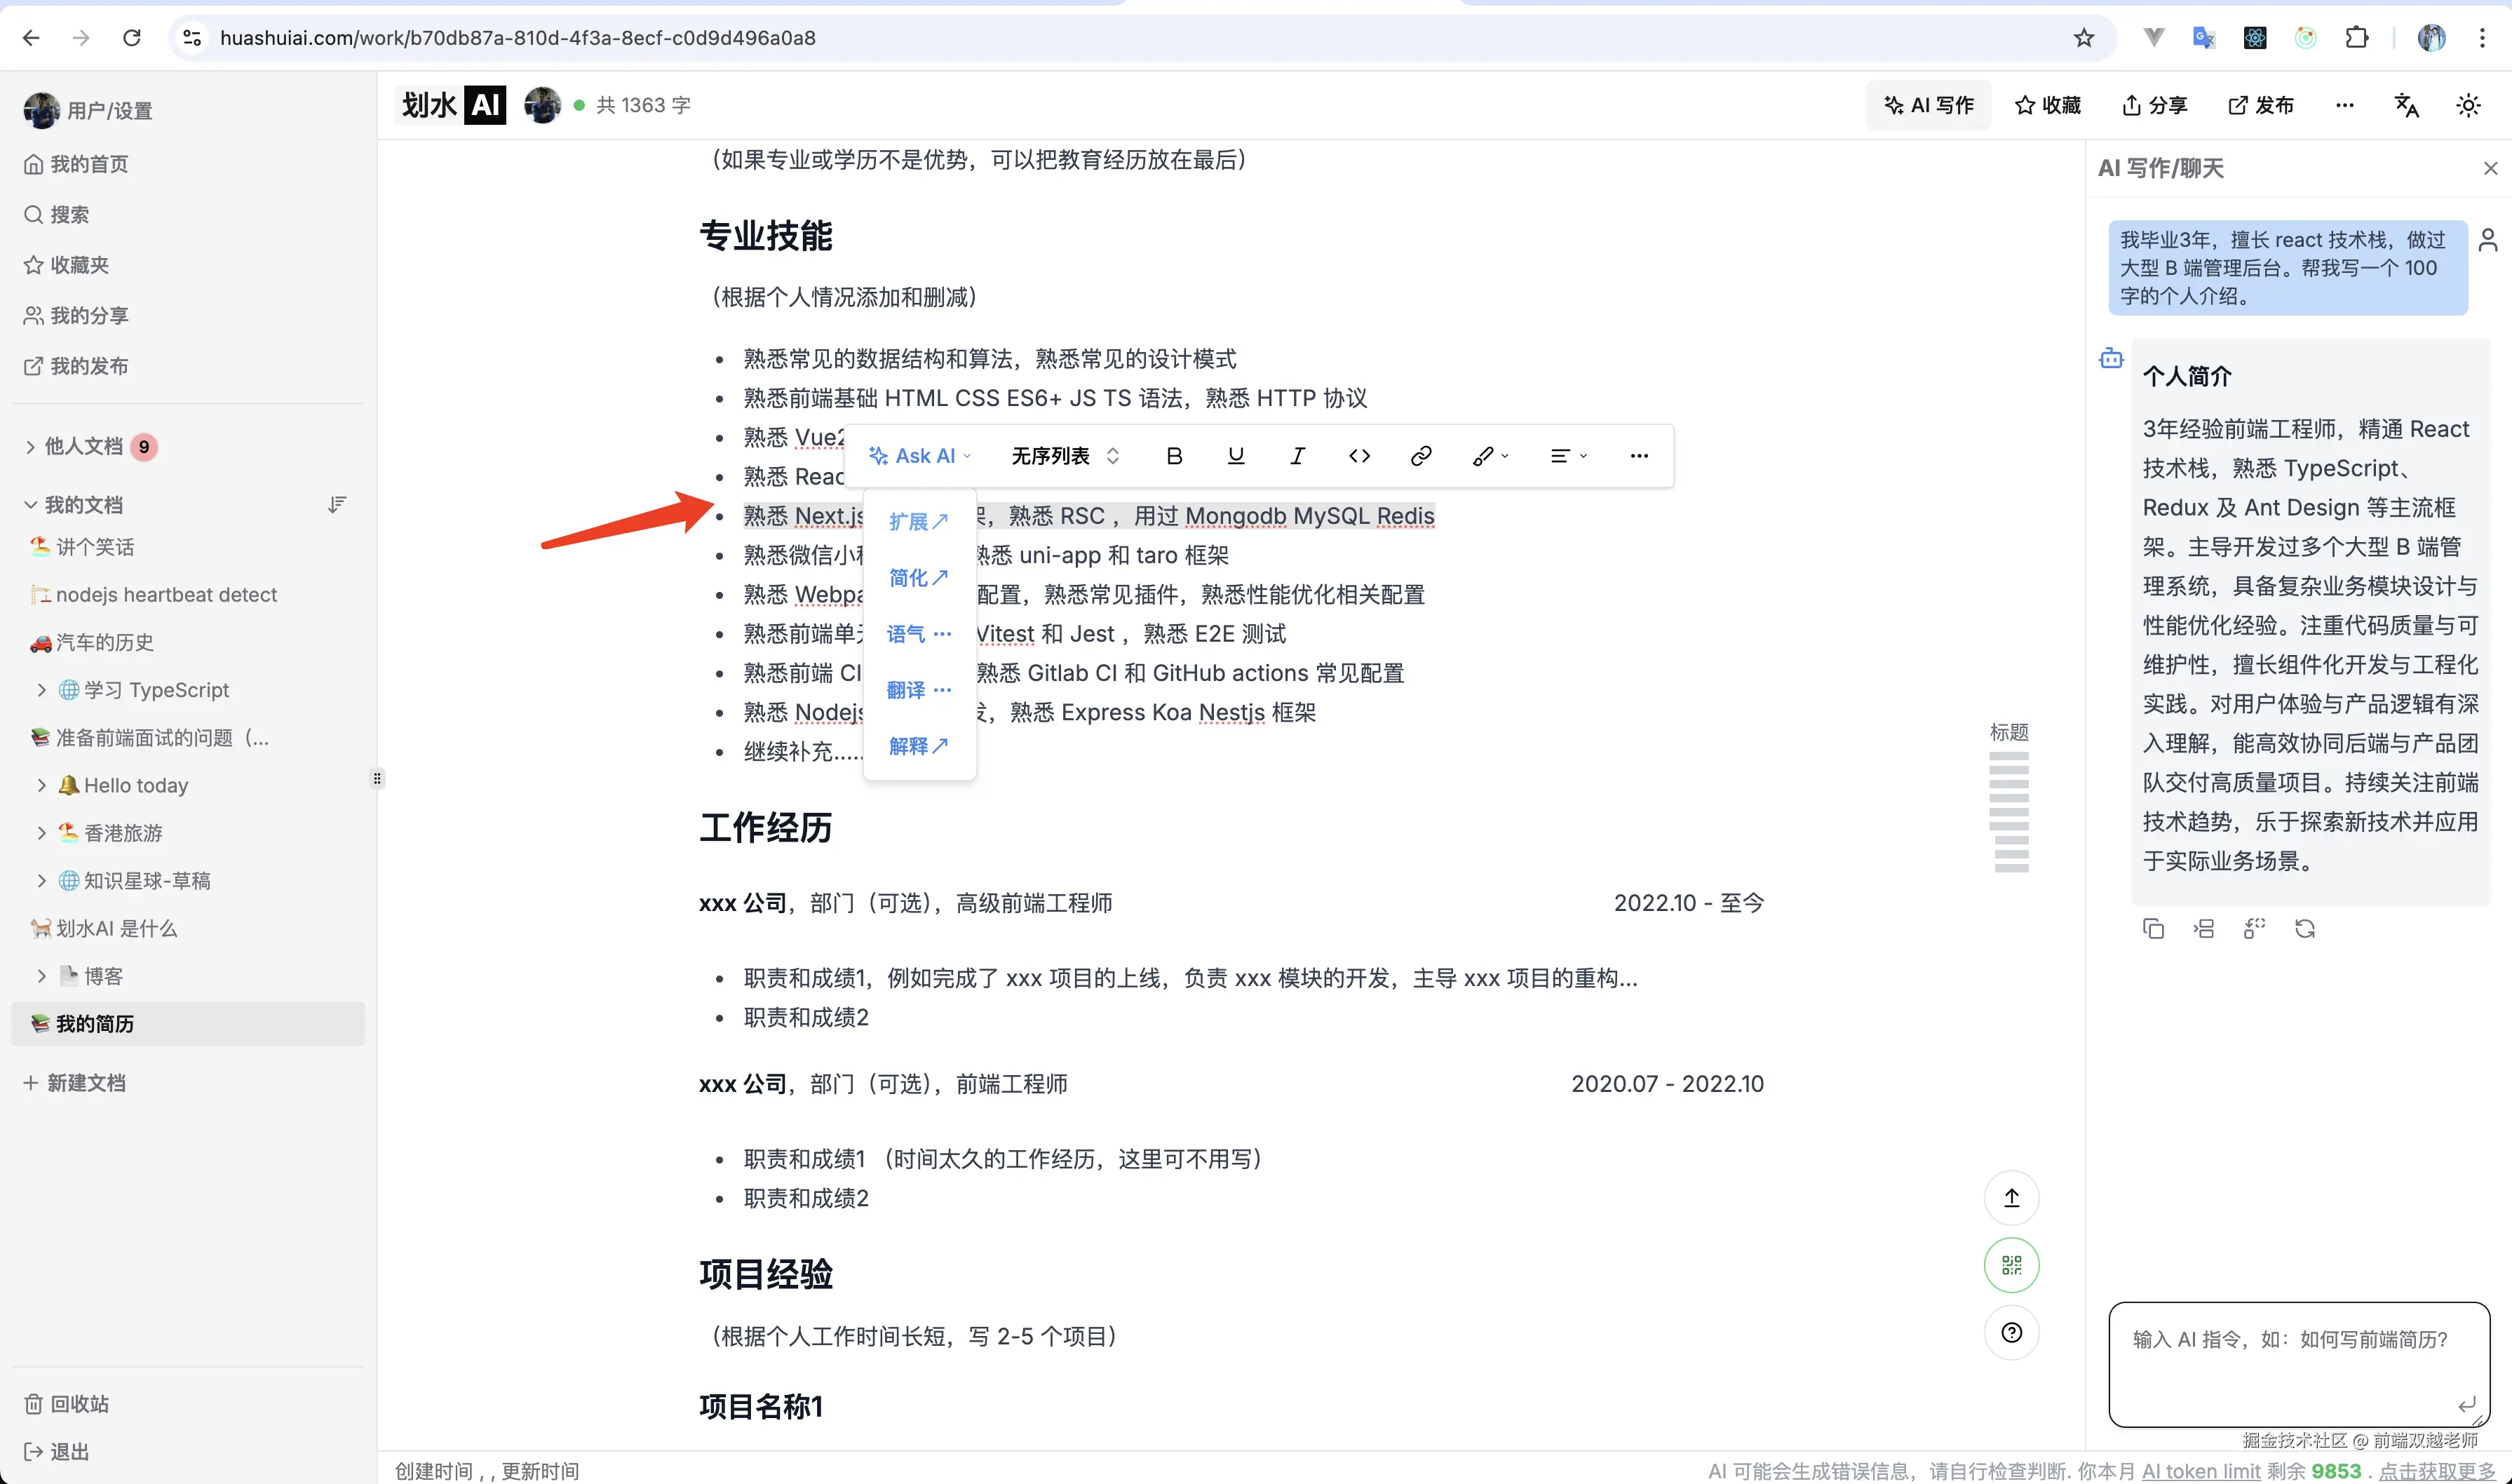Open the Ask AI dropdown

click(919, 455)
